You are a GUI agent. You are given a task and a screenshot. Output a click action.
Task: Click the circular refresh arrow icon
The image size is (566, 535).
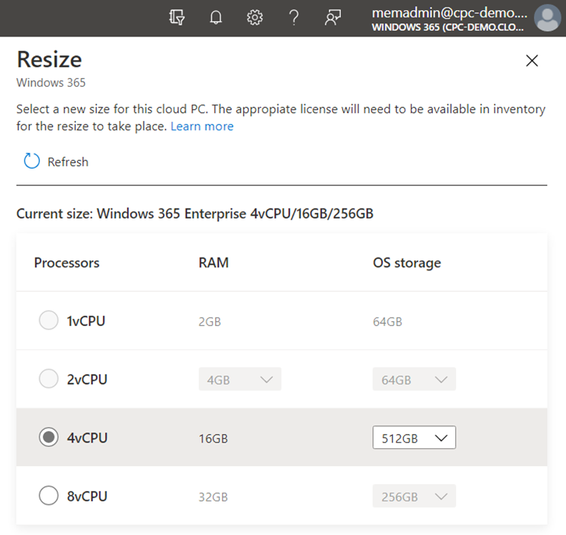[32, 161]
